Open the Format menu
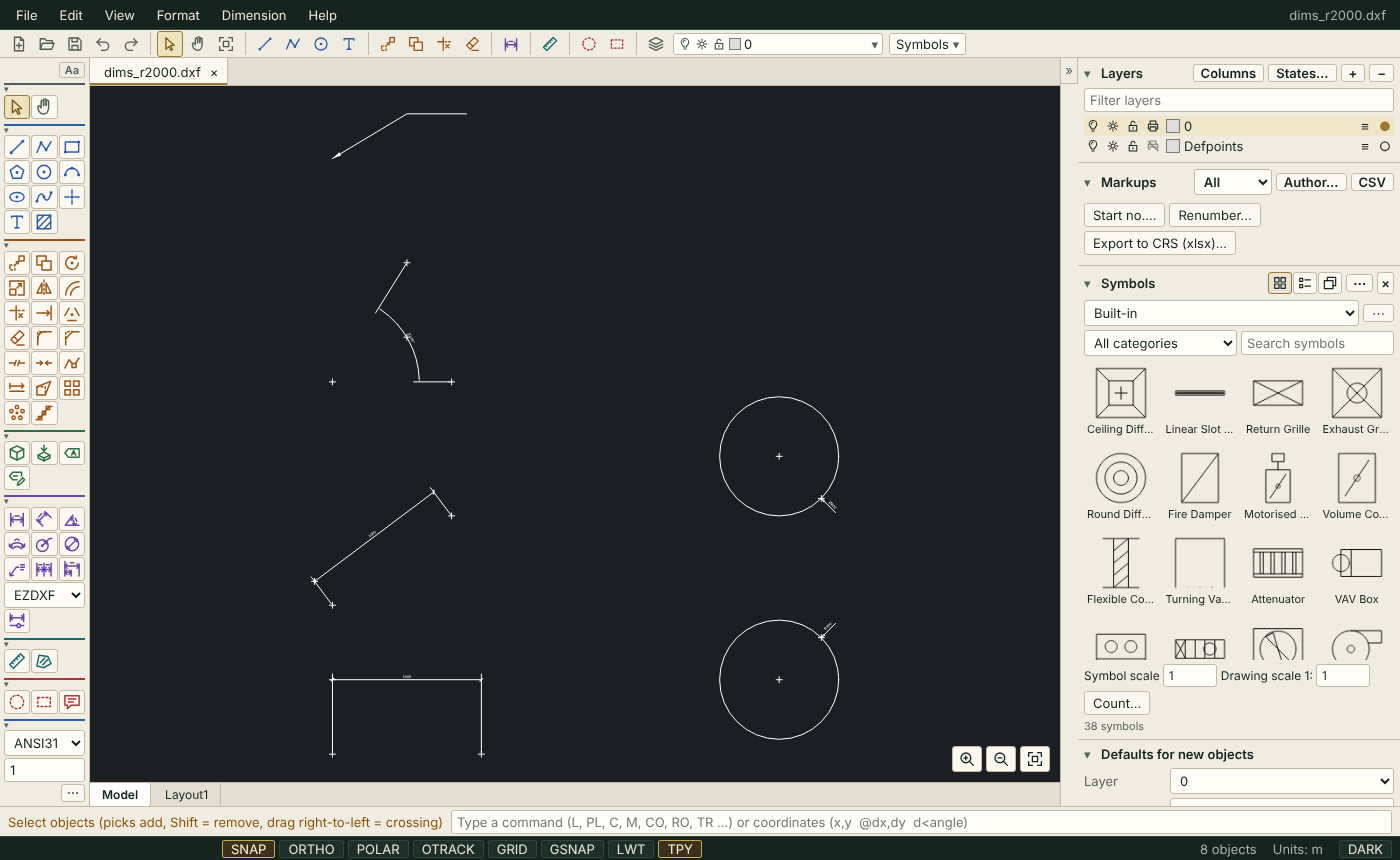Viewport: 1400px width, 860px height. [x=178, y=15]
